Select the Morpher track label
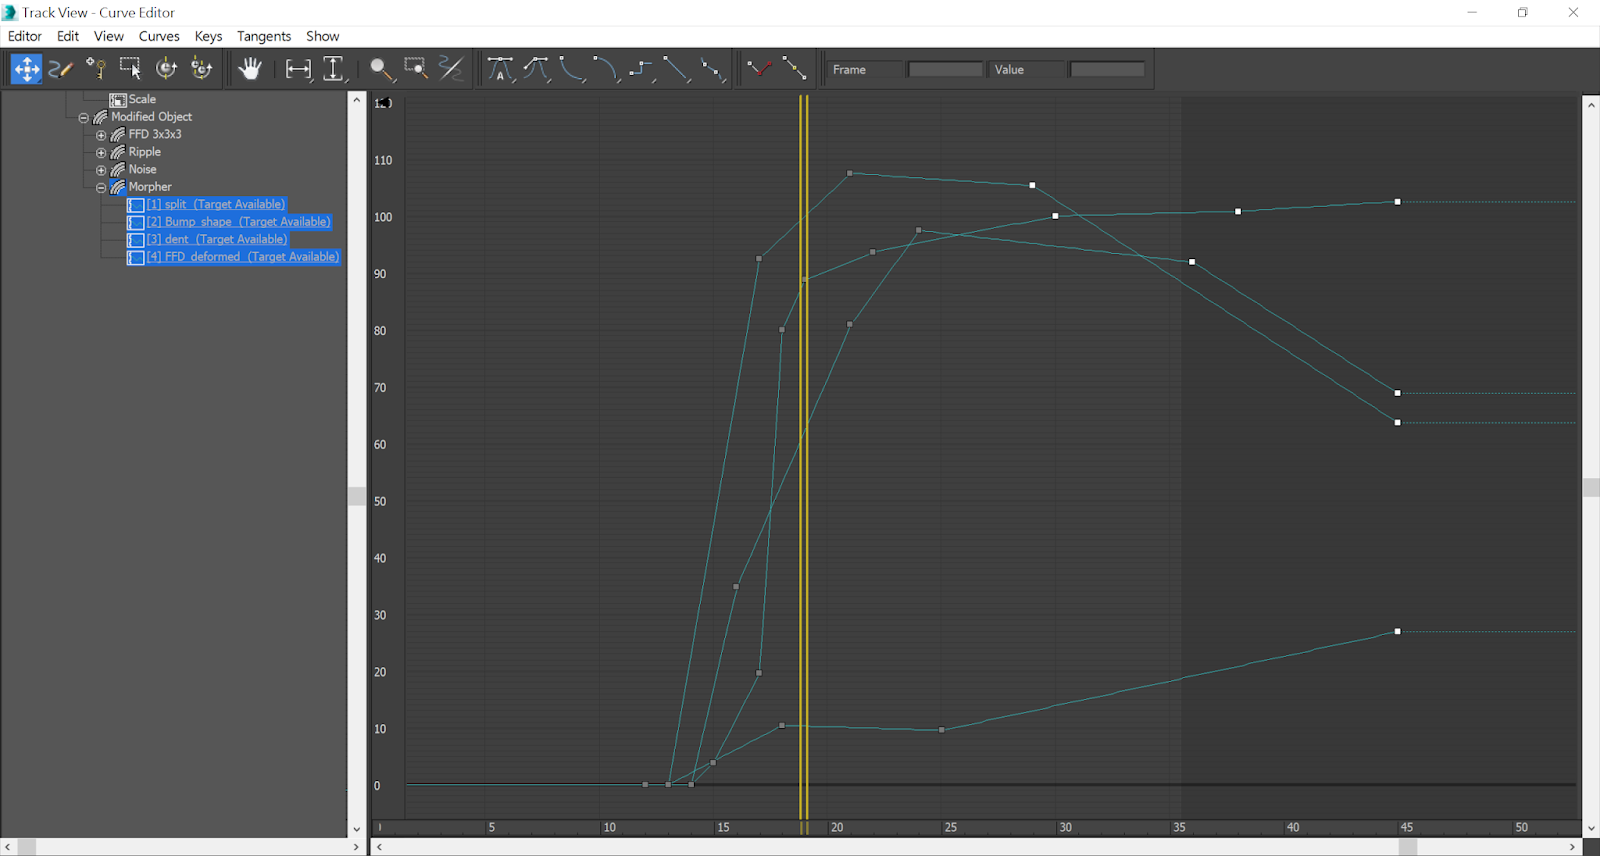 150,187
